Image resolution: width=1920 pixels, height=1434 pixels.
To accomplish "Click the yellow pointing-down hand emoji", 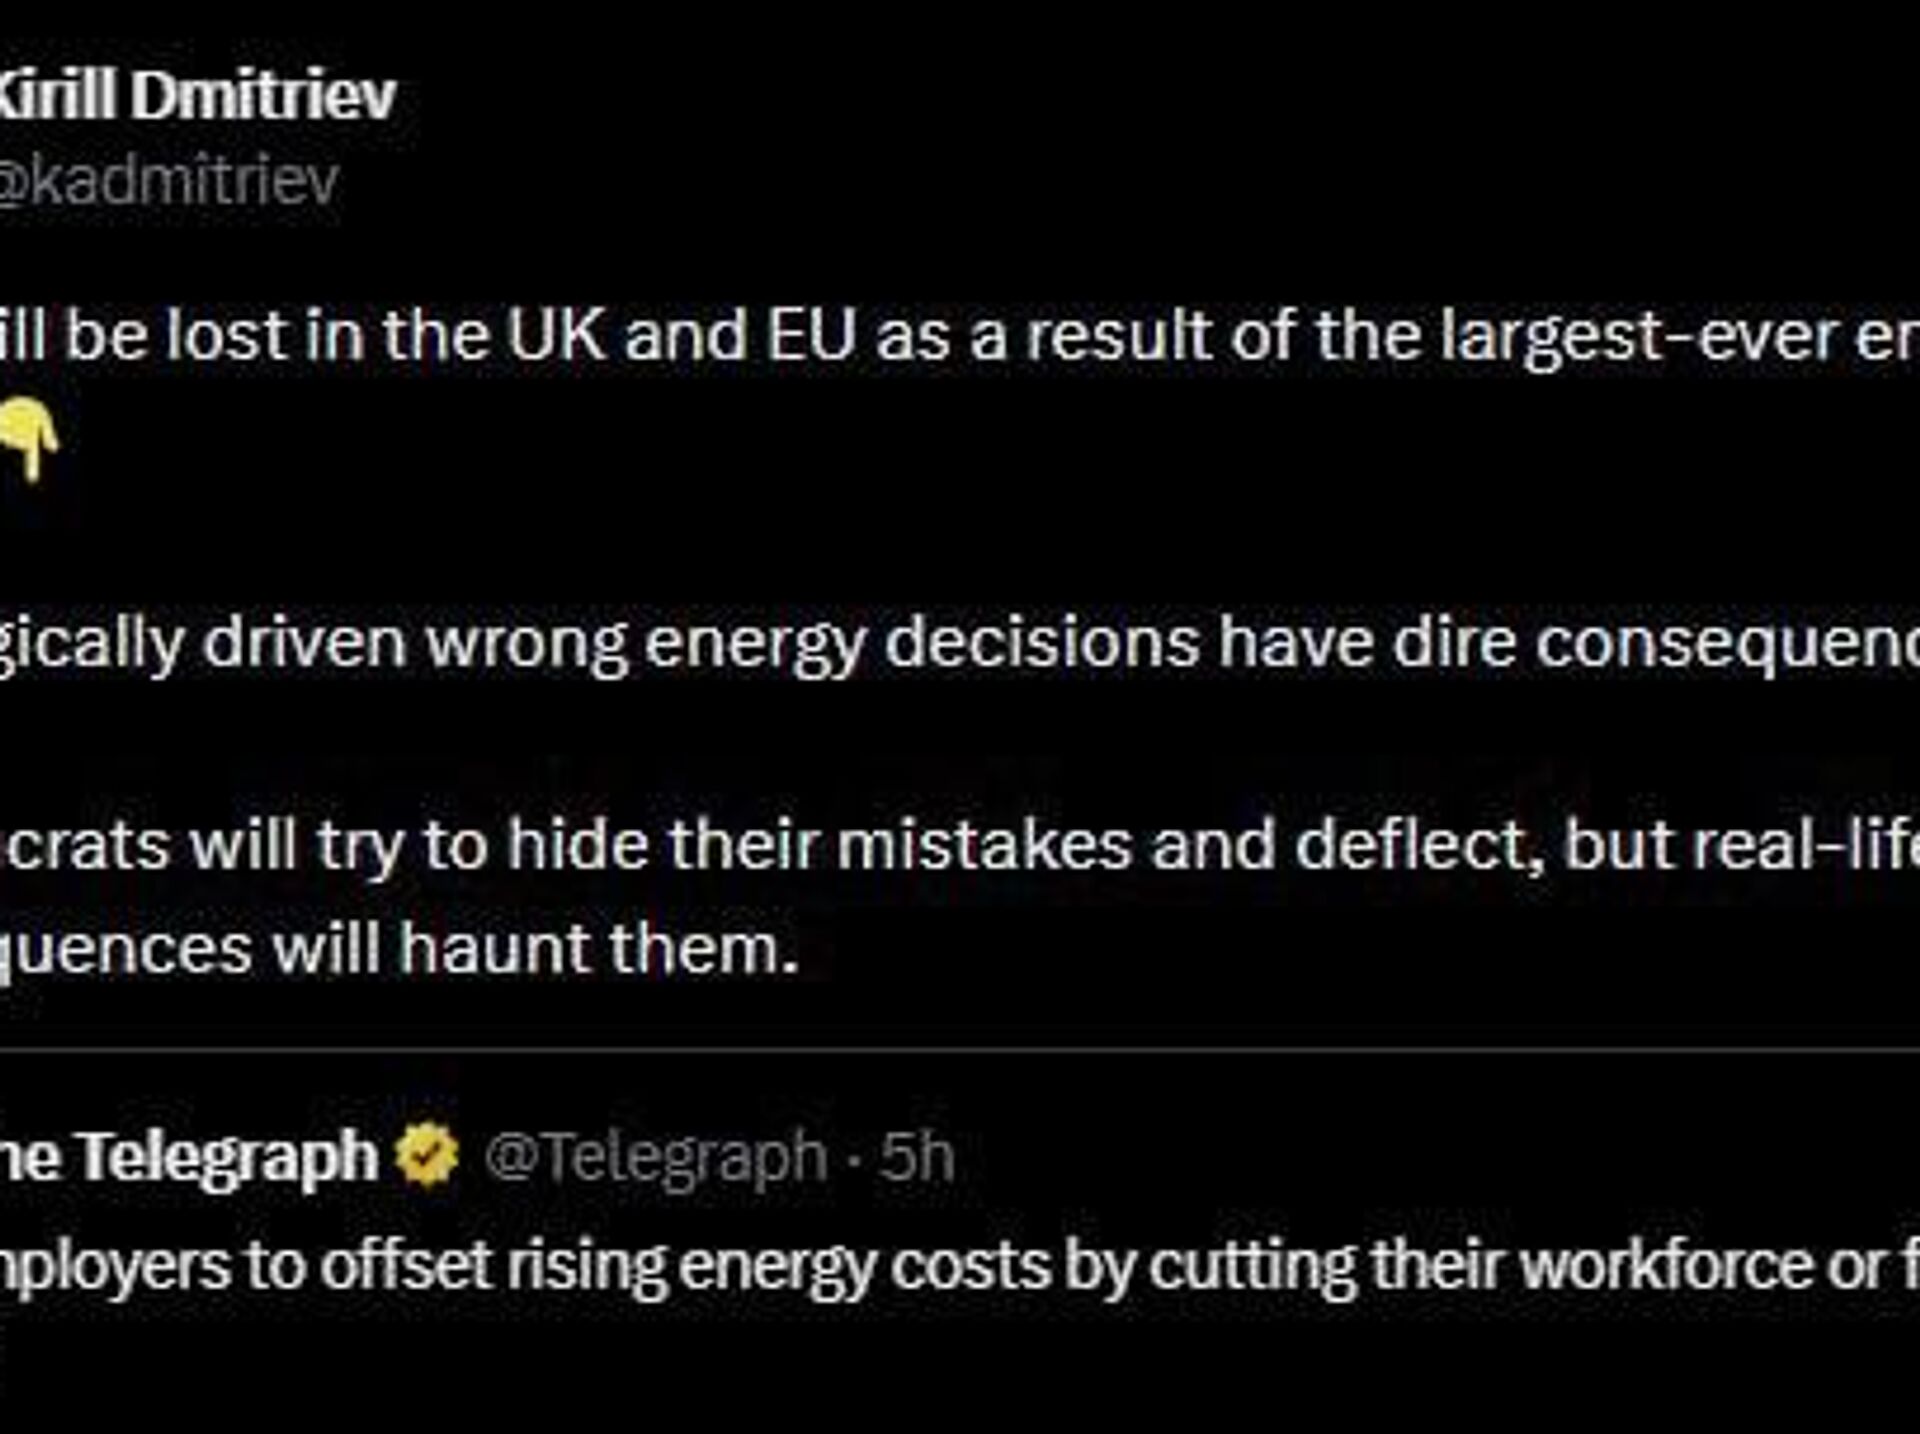I will [x=28, y=438].
